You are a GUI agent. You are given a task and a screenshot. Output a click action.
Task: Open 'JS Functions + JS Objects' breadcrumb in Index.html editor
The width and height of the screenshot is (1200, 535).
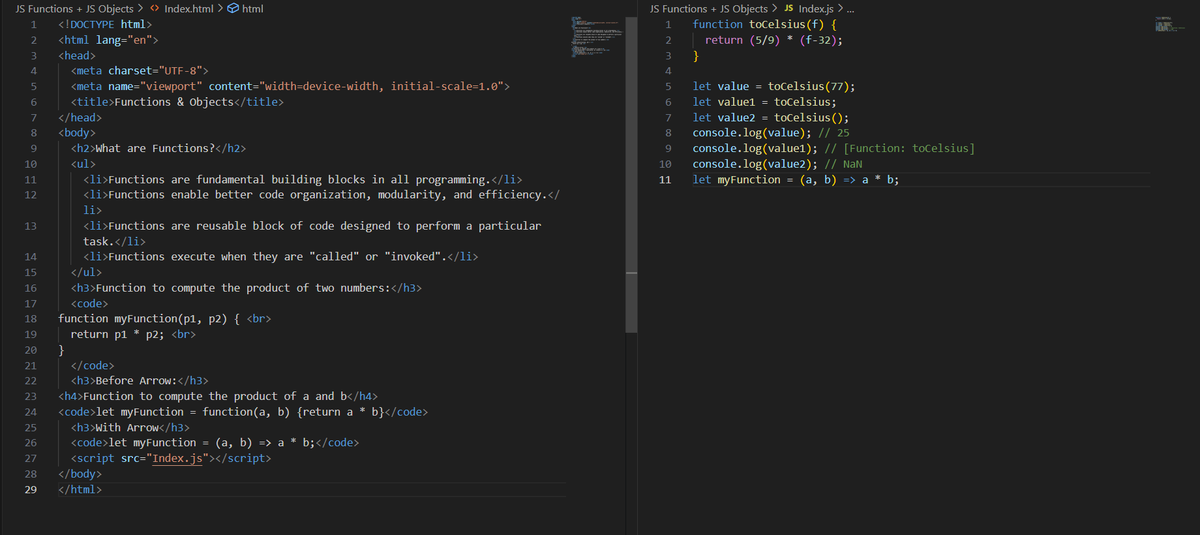click(74, 8)
